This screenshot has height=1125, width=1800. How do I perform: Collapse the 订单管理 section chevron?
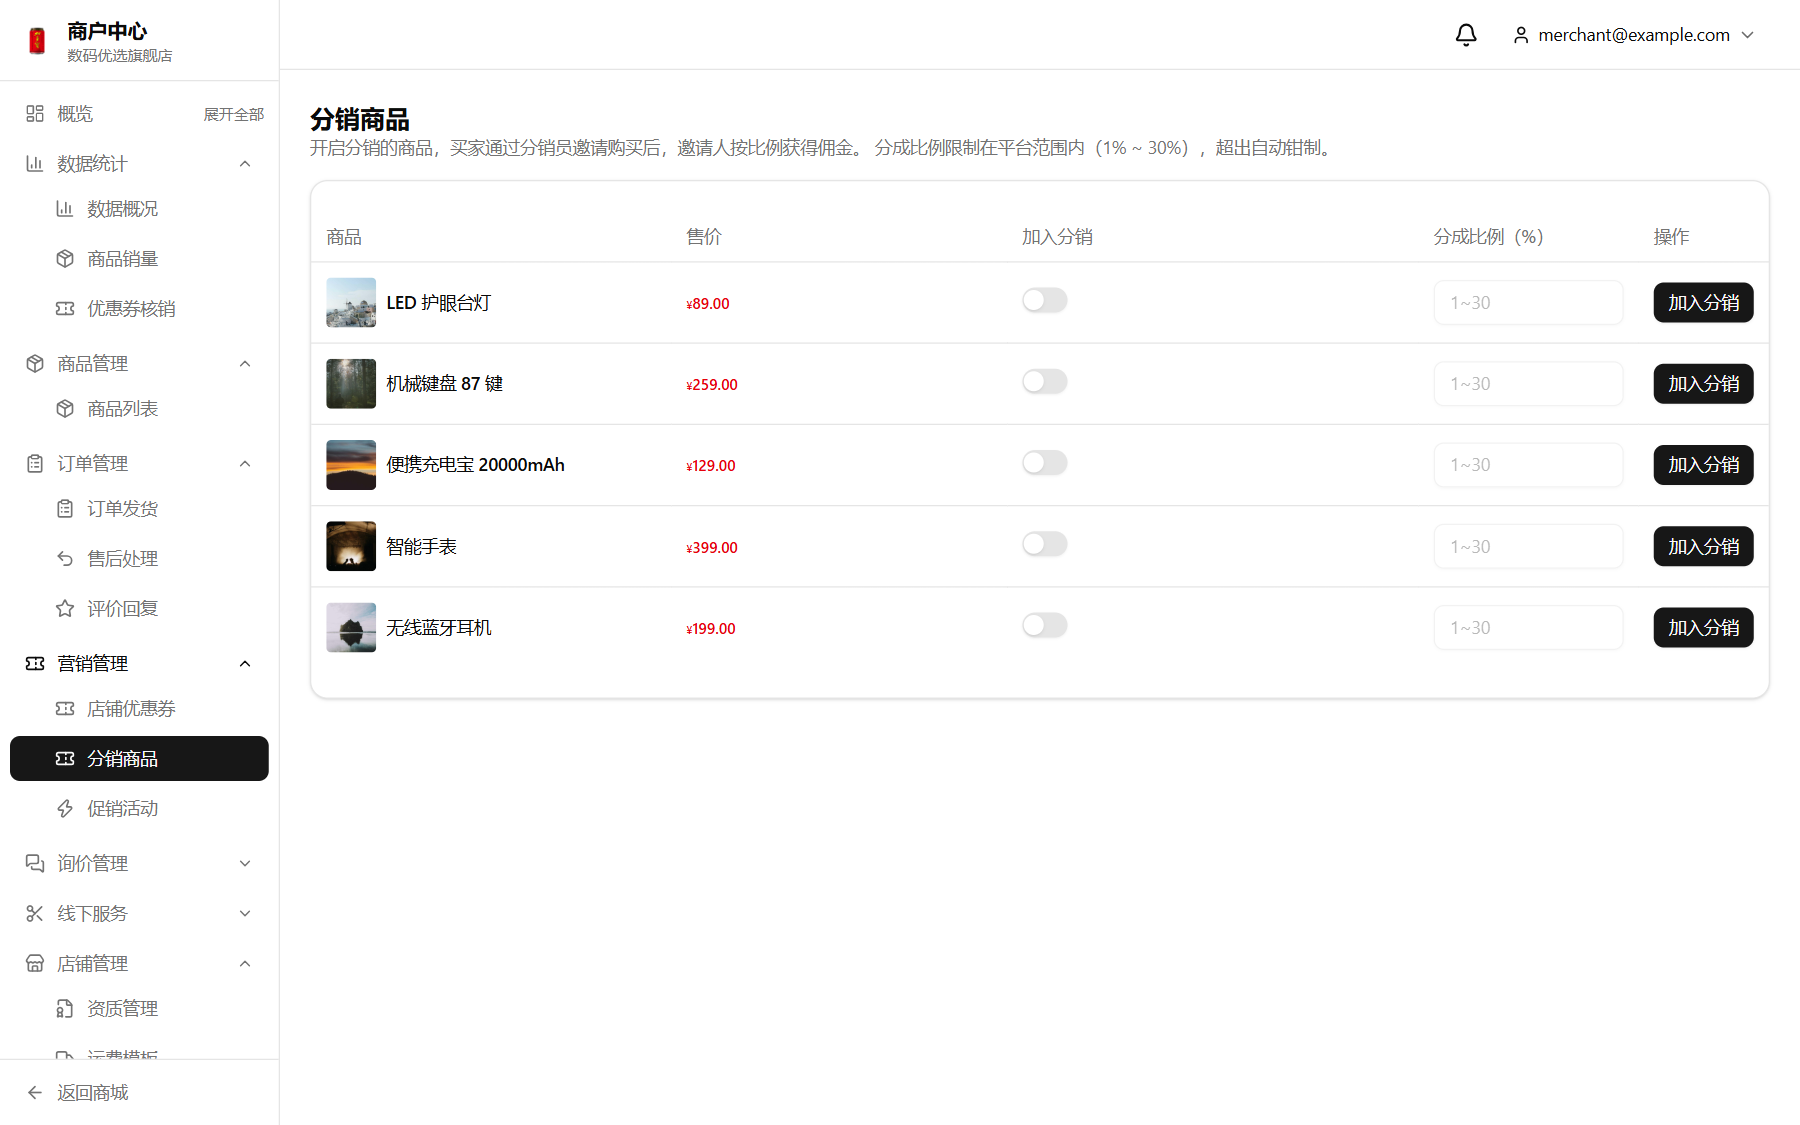coord(245,464)
